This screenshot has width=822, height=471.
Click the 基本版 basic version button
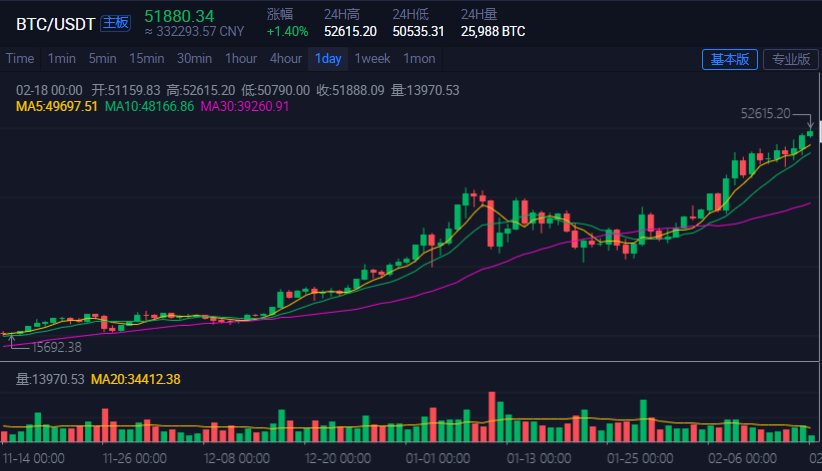[730, 59]
